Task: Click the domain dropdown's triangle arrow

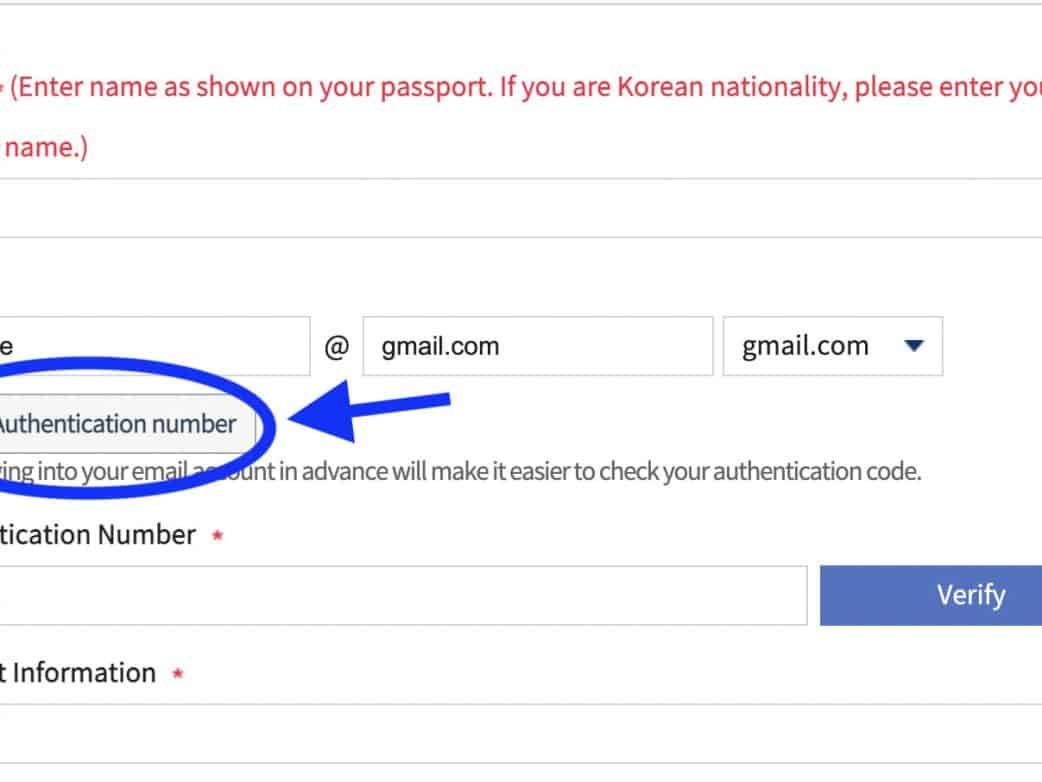Action: pyautogui.click(x=913, y=347)
